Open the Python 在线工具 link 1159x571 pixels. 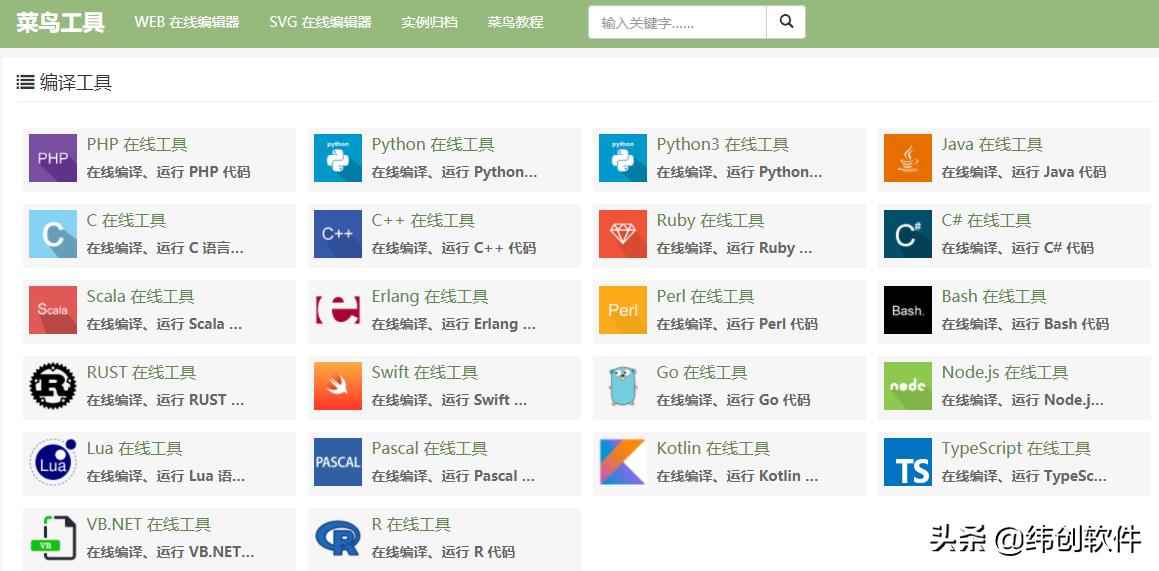[x=433, y=145]
